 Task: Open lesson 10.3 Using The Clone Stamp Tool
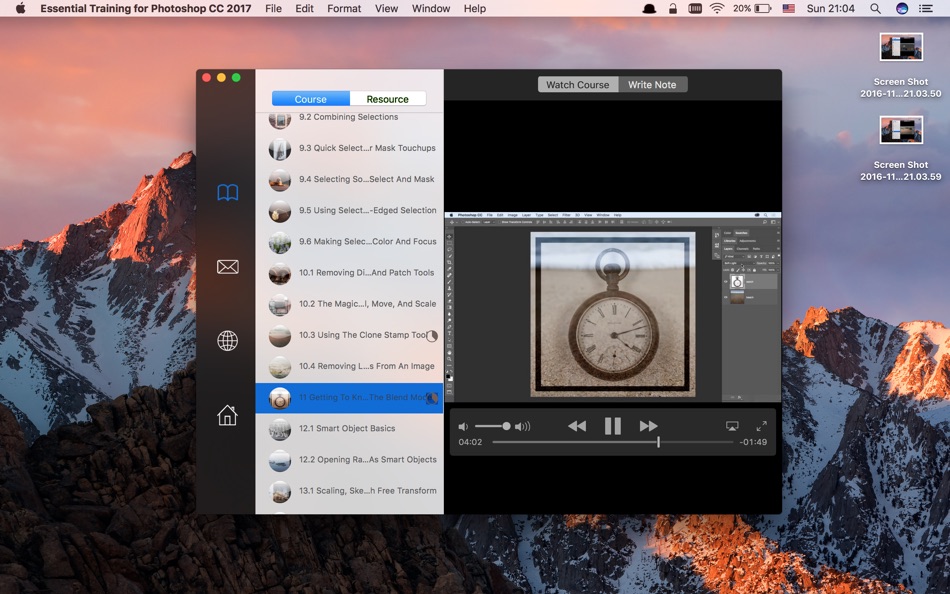click(350, 335)
